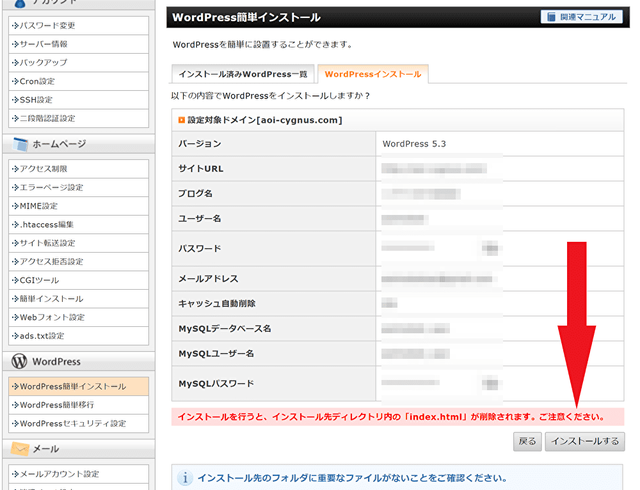Click the MySQLデータベース名 row label

coord(225,328)
